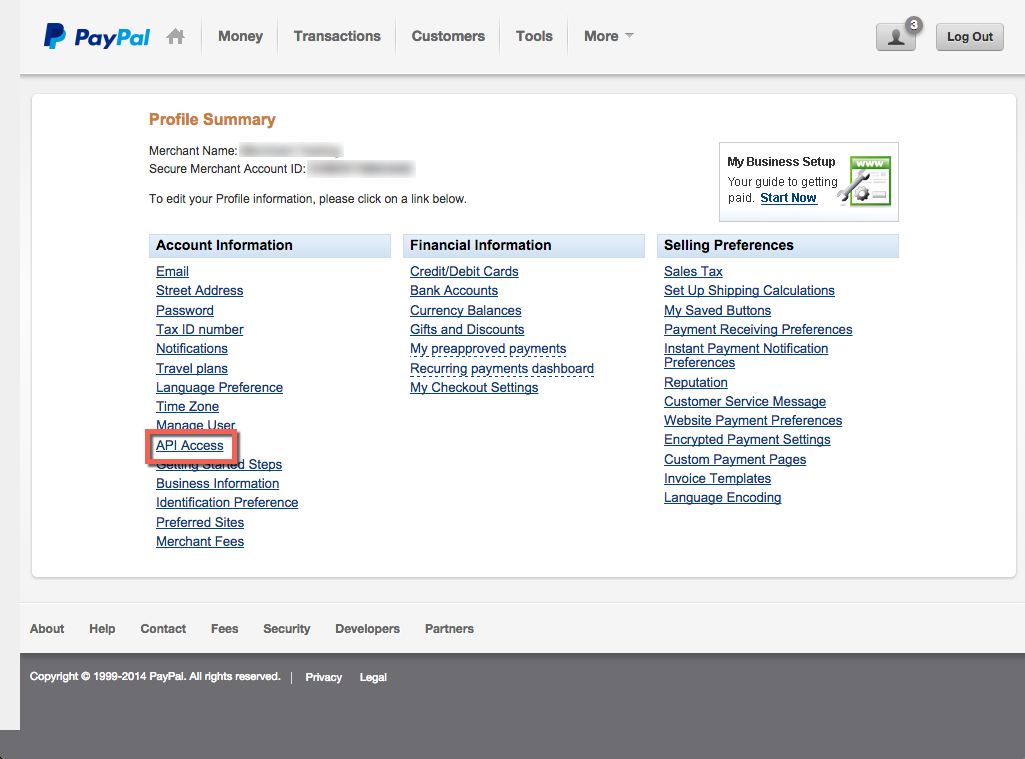The width and height of the screenshot is (1025, 759).
Task: Open the API Access link
Action: tap(190, 445)
